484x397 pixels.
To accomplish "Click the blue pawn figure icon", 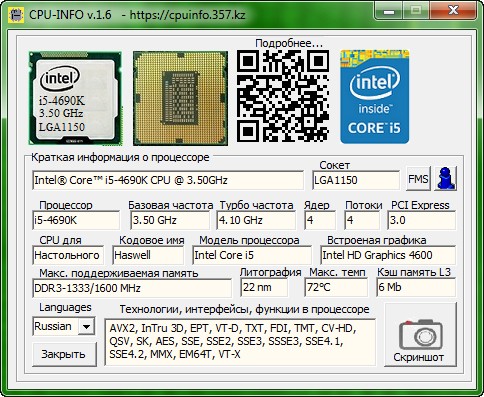I will (x=446, y=179).
